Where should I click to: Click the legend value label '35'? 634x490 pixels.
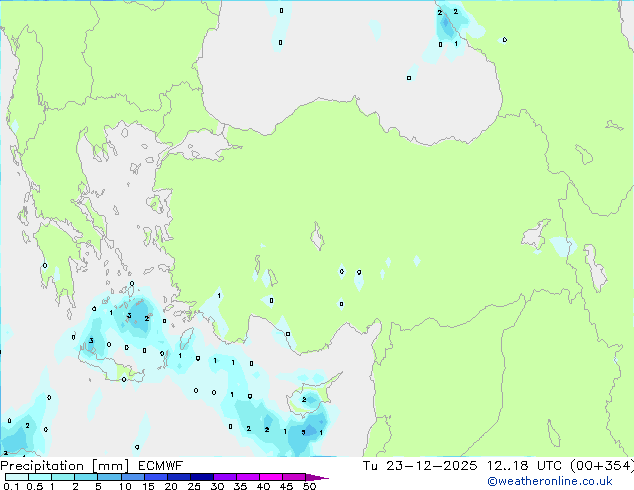(240, 486)
